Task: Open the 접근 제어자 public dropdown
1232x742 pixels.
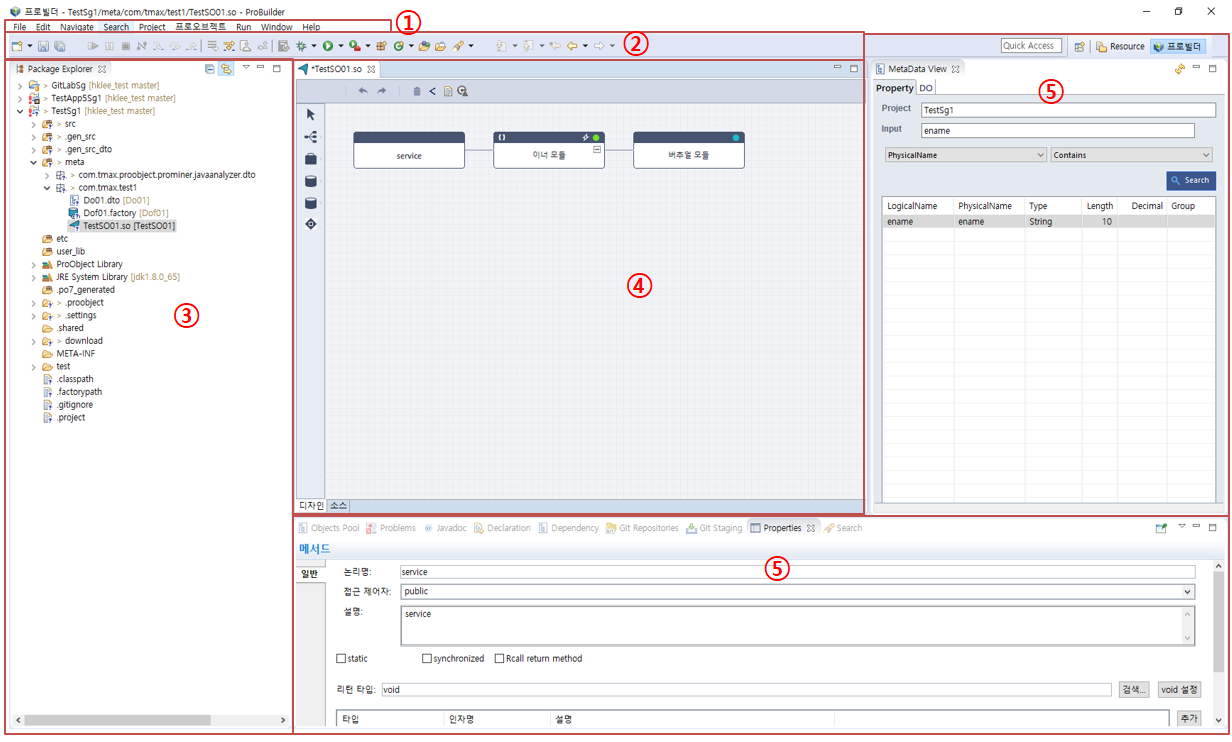Action: pyautogui.click(x=796, y=591)
